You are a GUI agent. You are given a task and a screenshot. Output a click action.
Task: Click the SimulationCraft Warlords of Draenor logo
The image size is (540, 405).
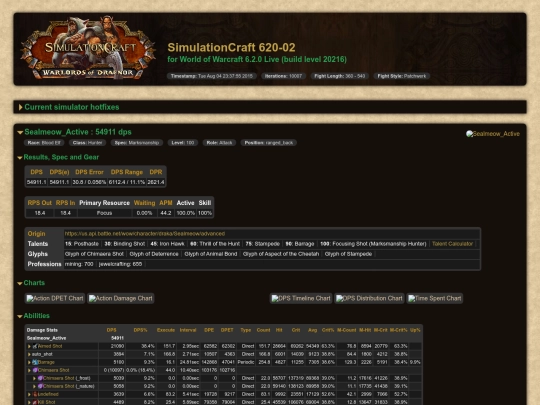coord(88,48)
